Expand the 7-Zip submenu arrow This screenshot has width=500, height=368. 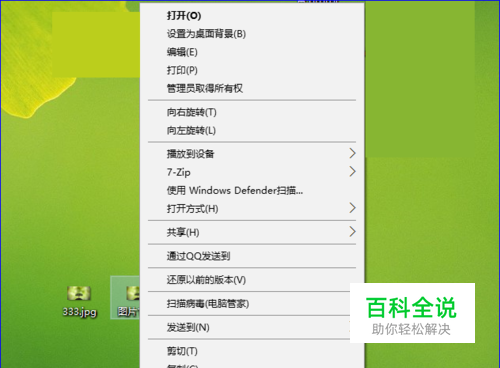352,172
